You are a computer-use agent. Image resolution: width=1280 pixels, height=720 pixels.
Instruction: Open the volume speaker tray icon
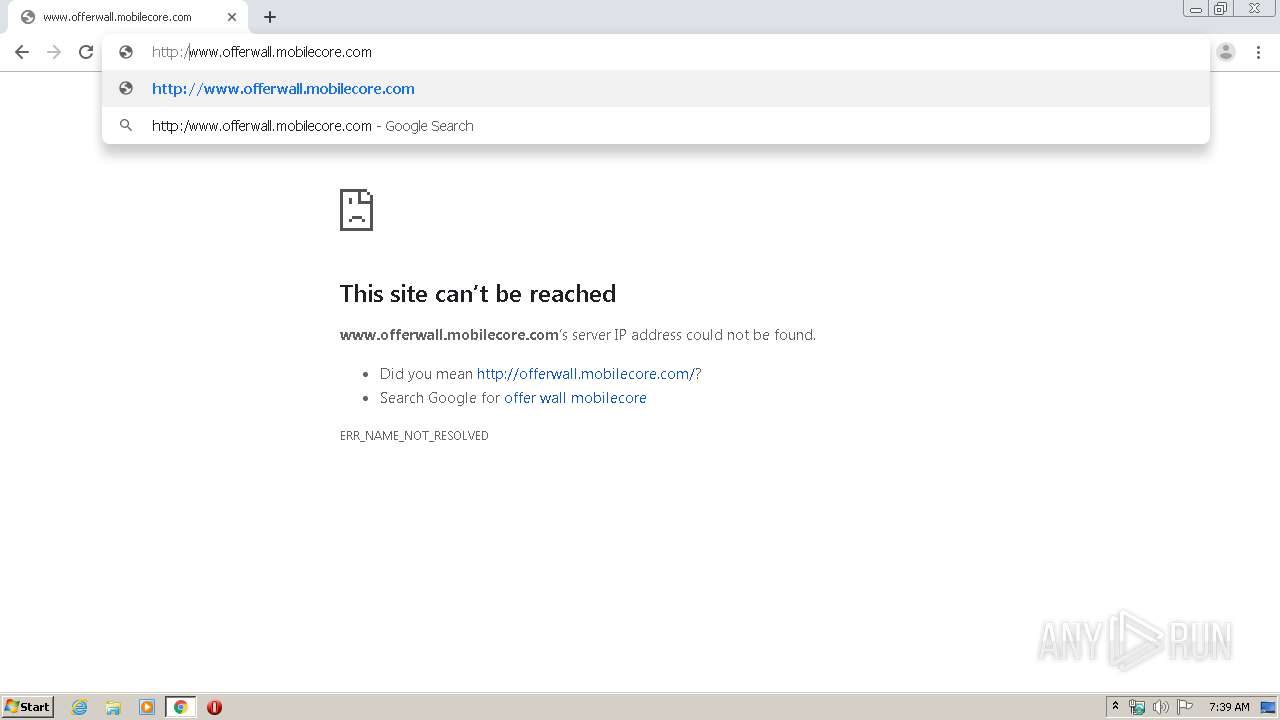1161,707
